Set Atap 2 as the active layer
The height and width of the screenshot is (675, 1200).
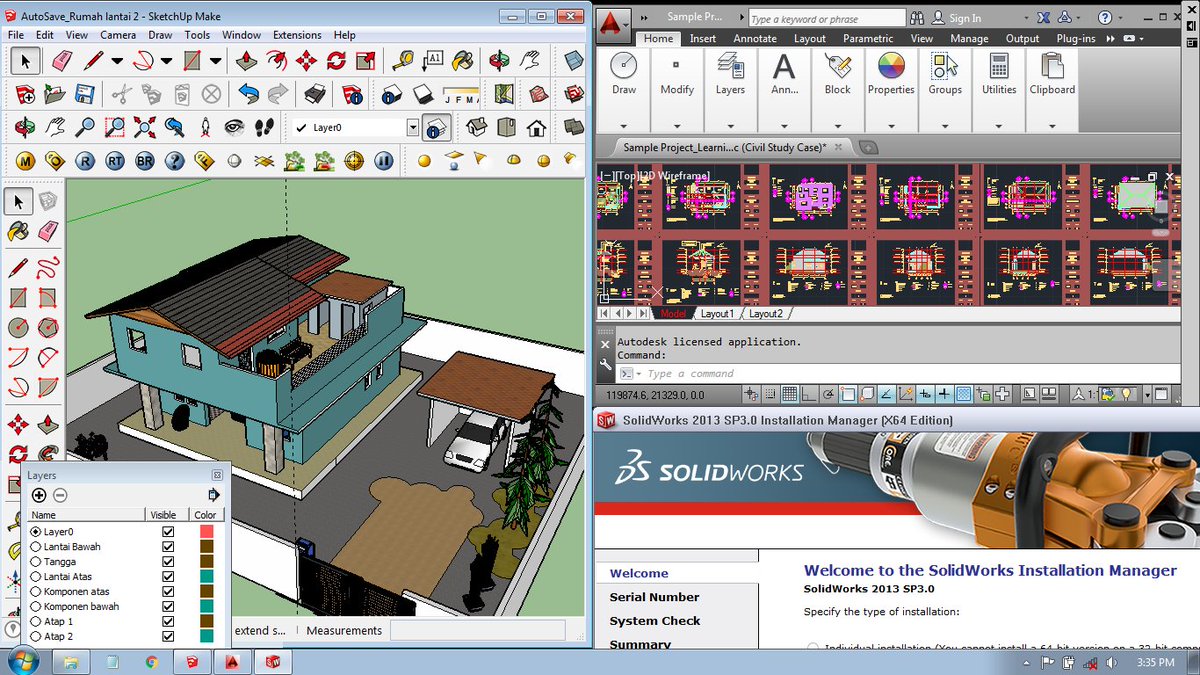pos(36,637)
